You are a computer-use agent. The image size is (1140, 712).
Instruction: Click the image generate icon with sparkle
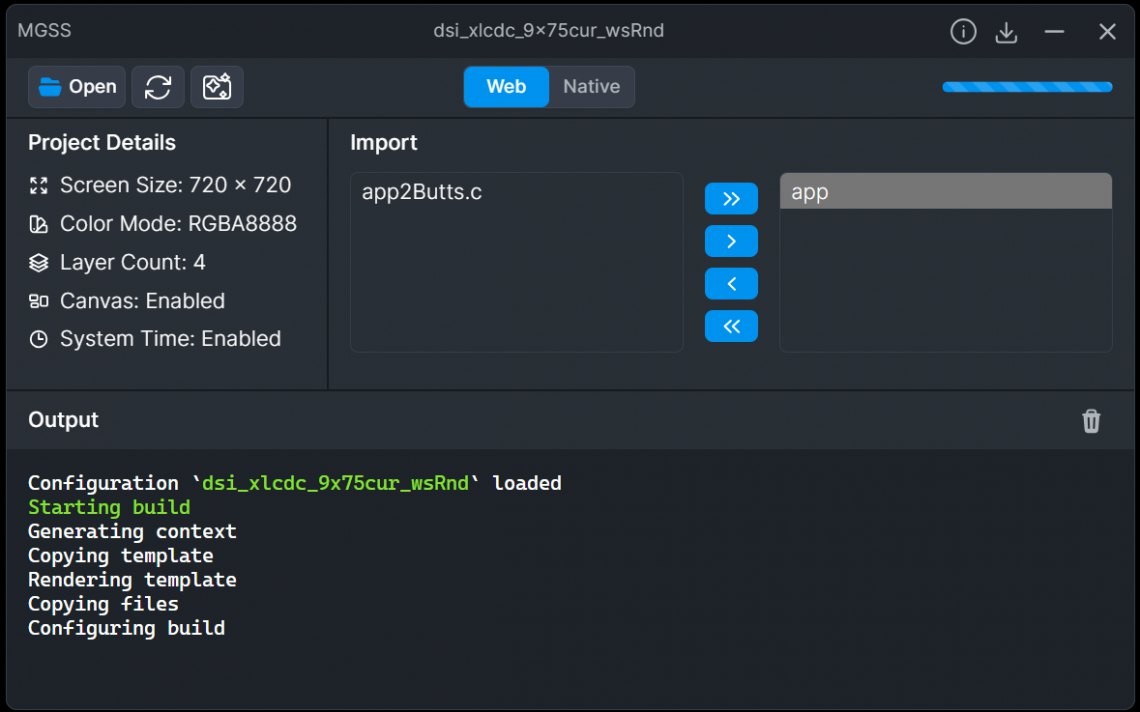coord(217,87)
